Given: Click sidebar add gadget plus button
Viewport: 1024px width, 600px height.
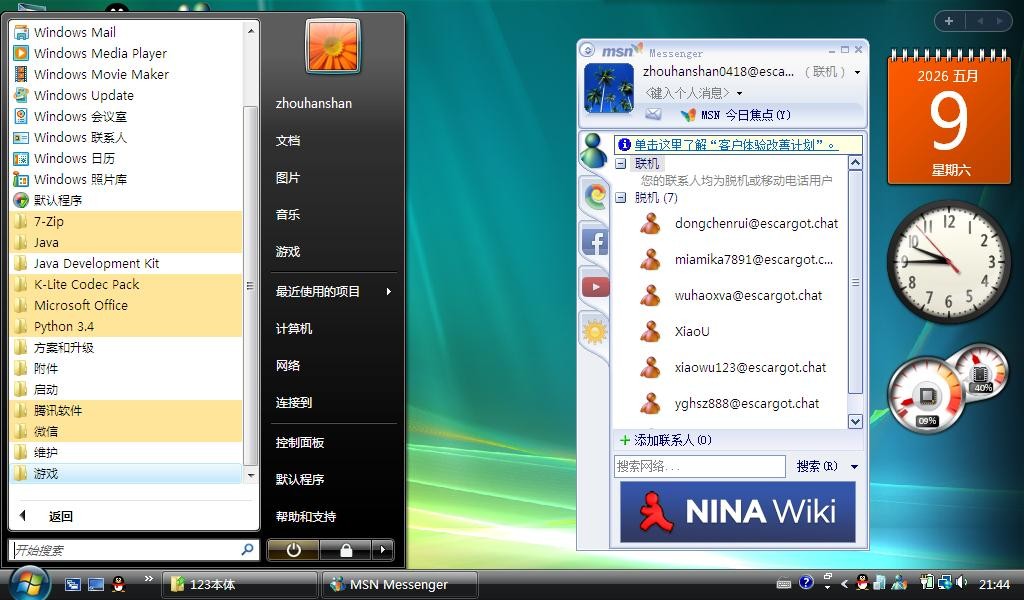Looking at the screenshot, I should pos(949,21).
